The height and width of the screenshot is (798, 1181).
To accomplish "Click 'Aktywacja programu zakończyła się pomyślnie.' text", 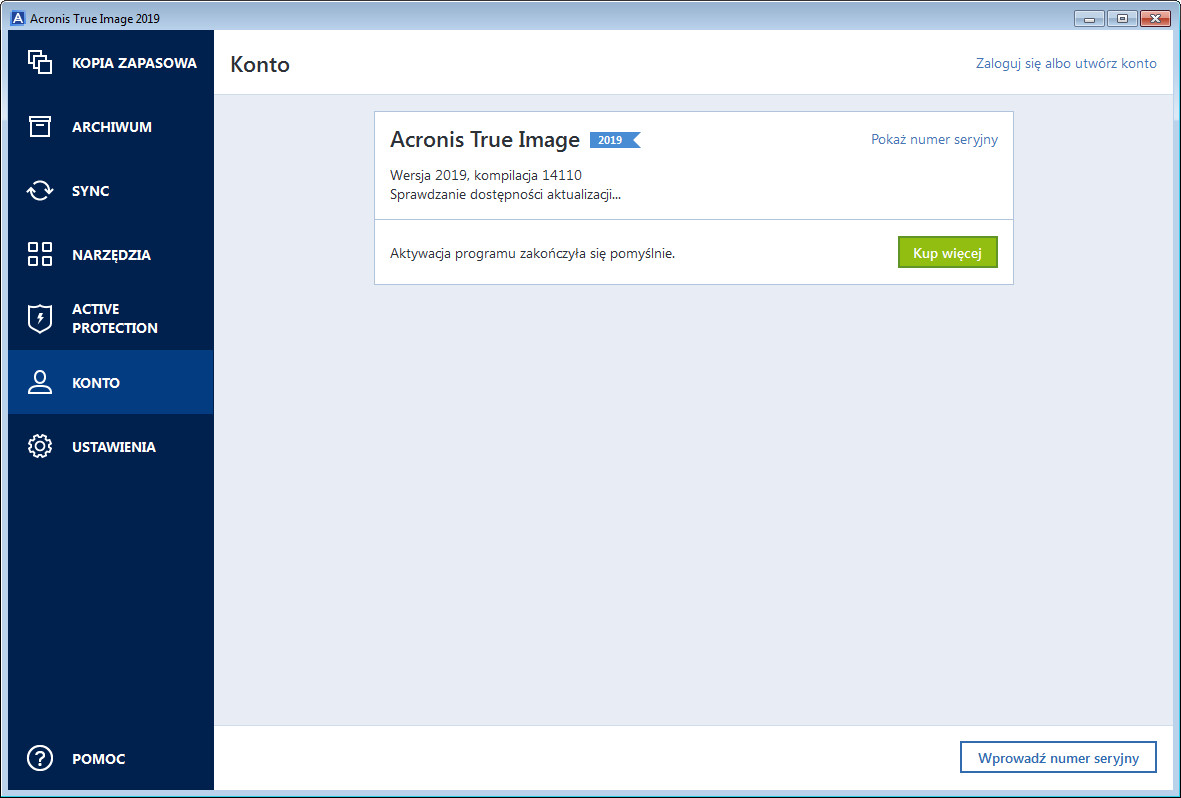I will [533, 253].
